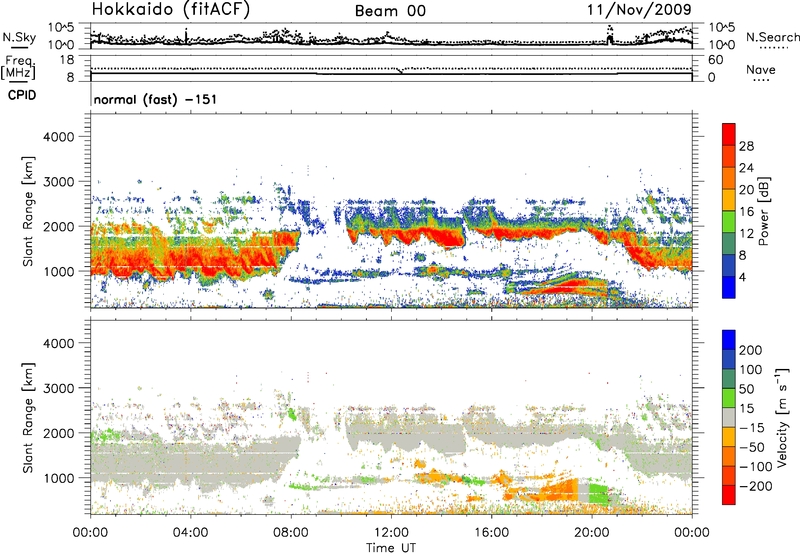Click the 'normal (fast) -151' mode text

click(x=155, y=99)
